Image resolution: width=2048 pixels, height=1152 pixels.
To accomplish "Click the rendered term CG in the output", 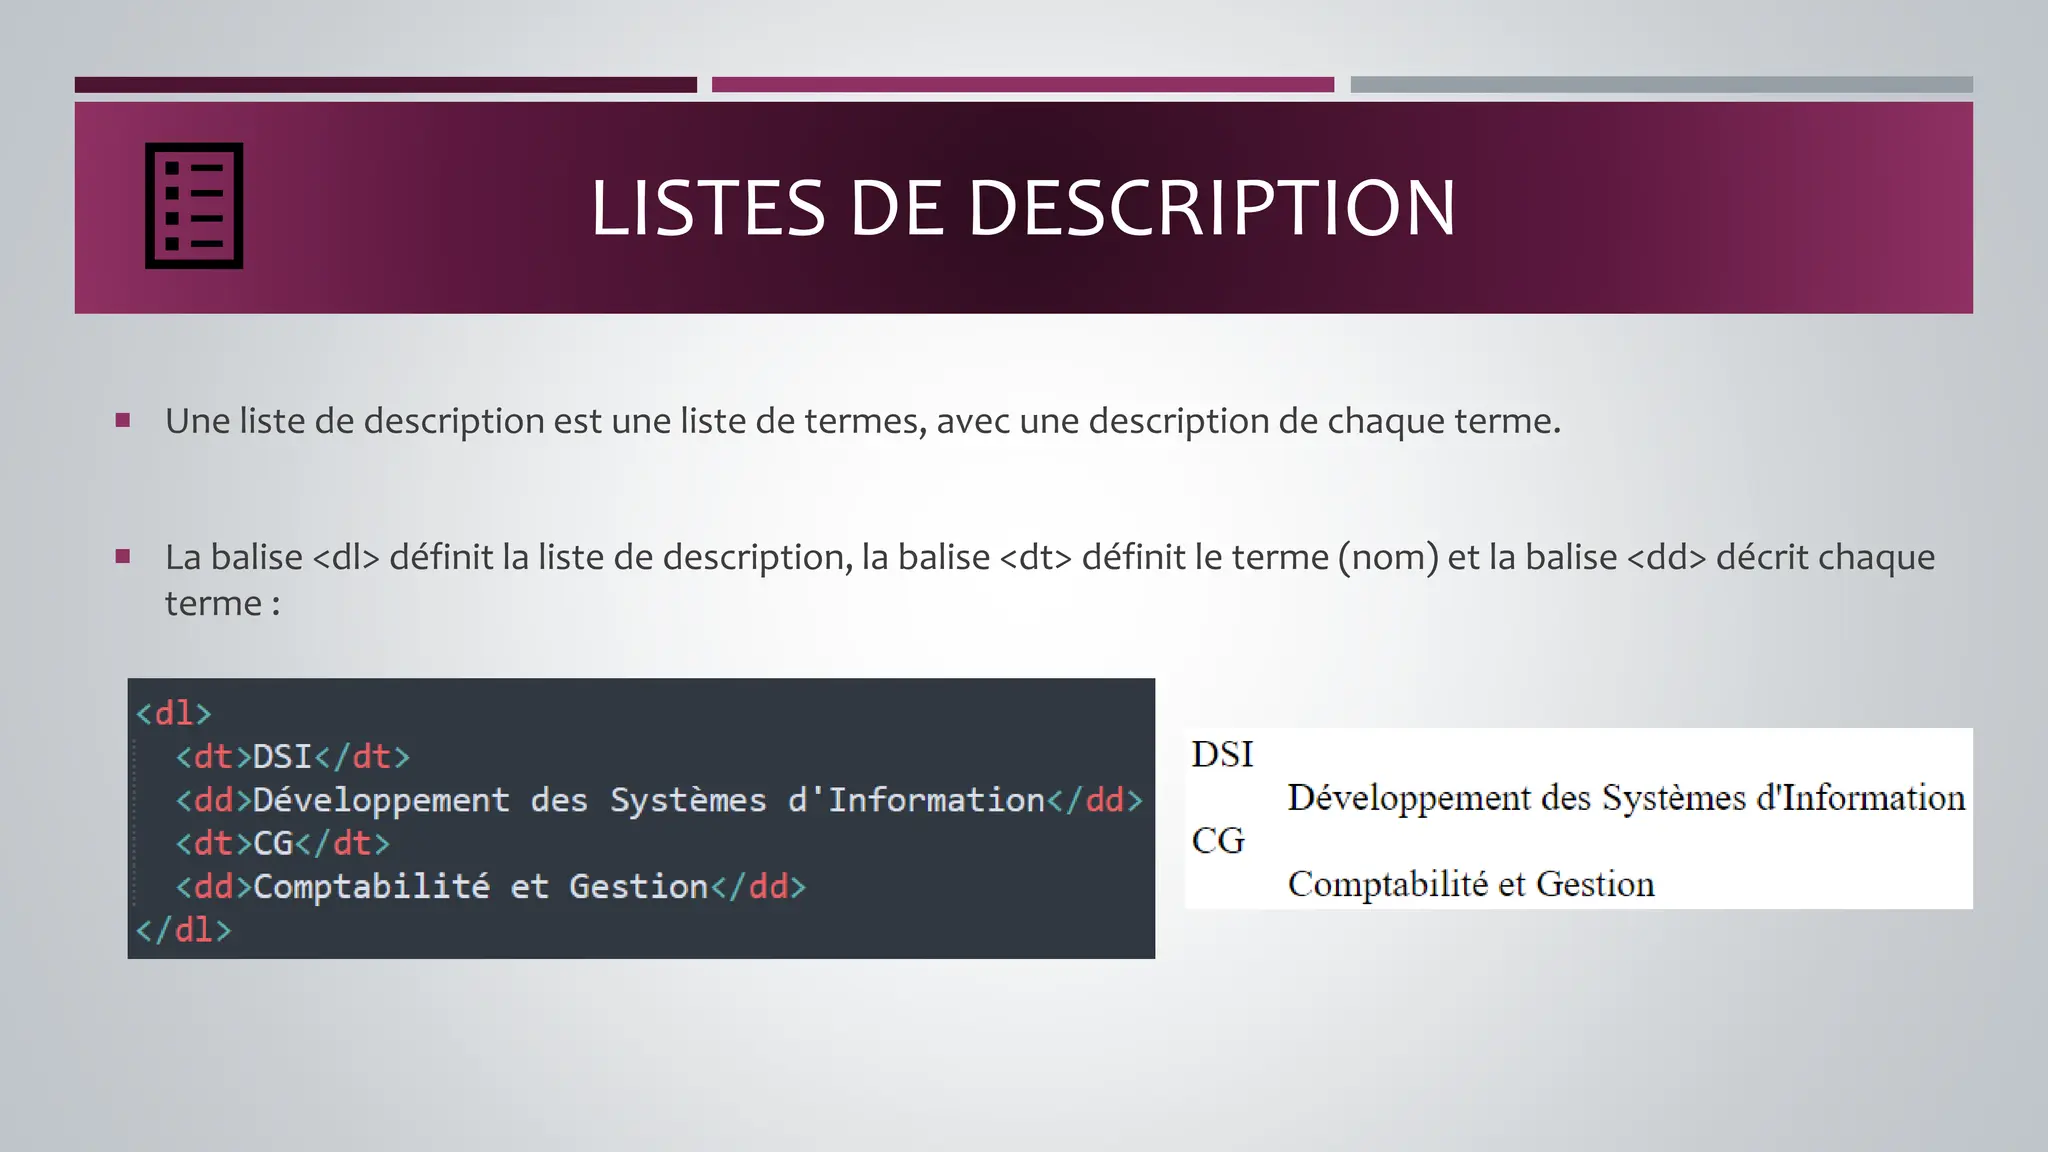I will (1218, 841).
